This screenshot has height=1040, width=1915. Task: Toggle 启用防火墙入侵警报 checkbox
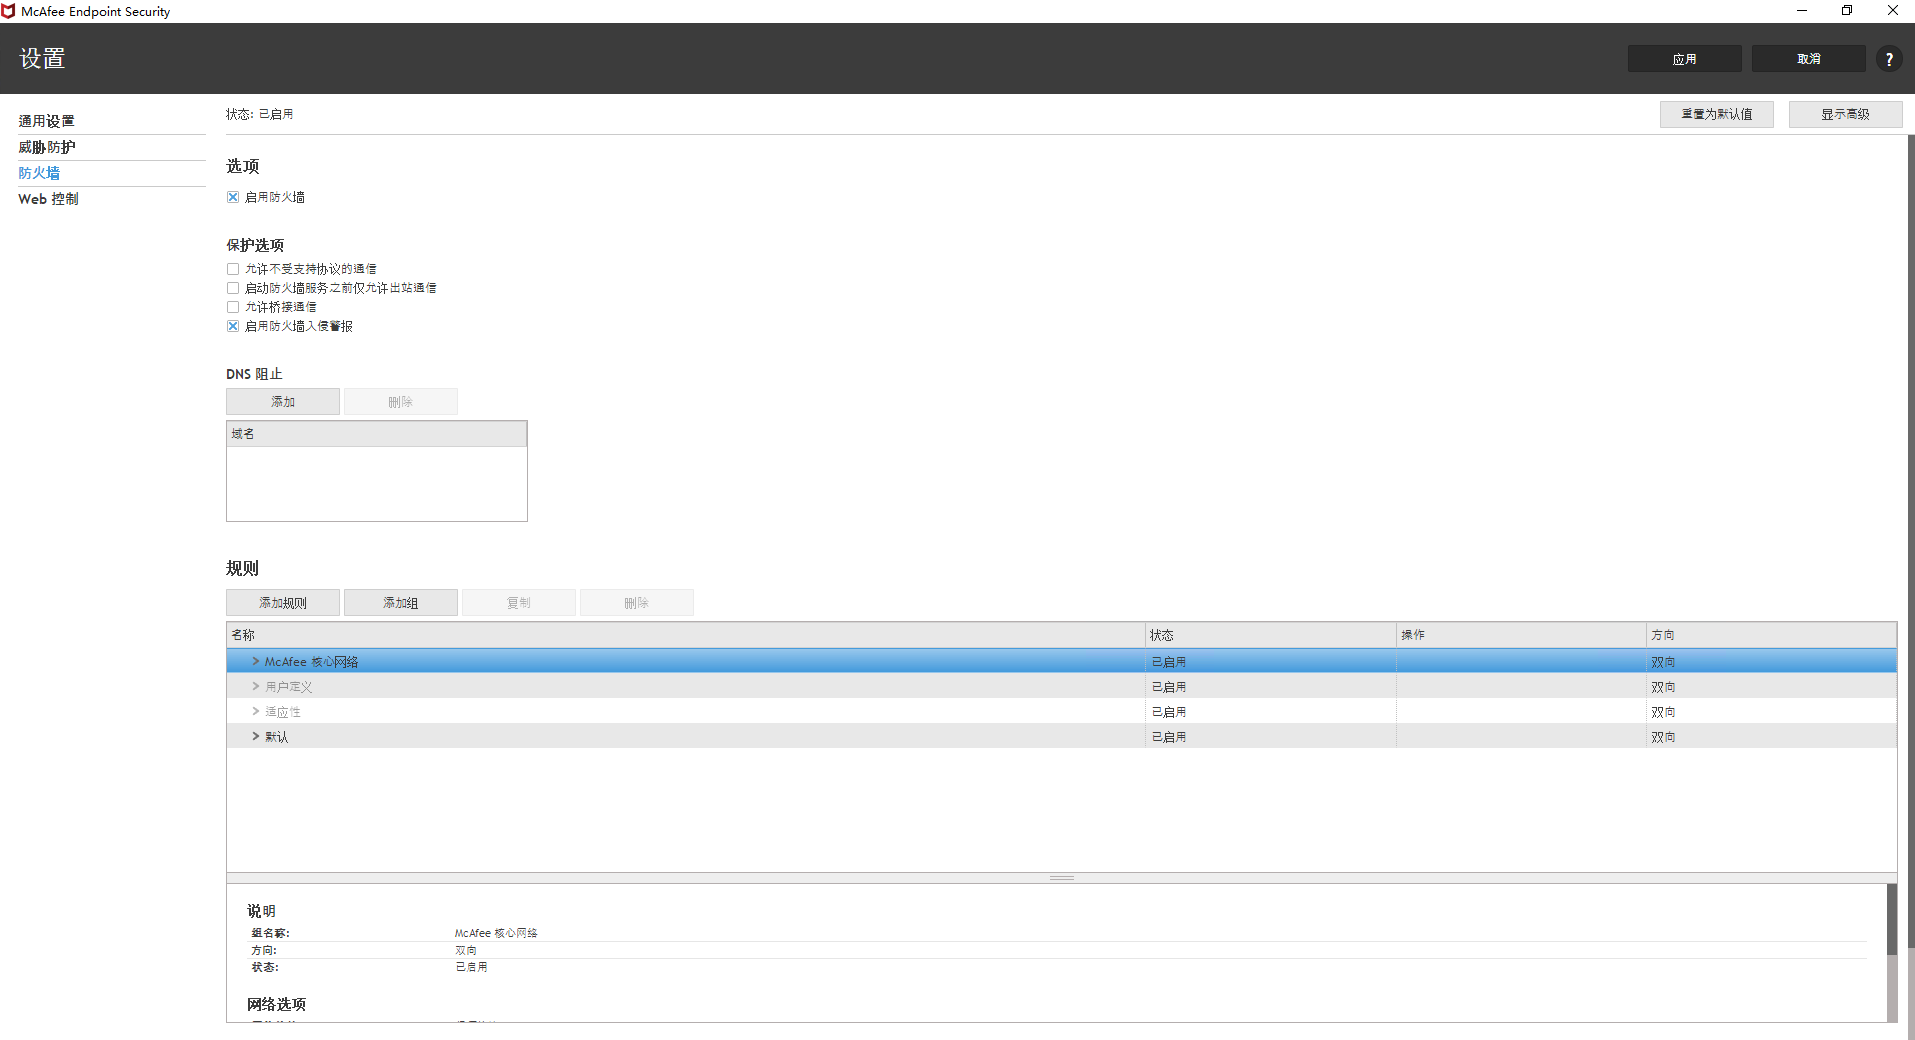(233, 326)
